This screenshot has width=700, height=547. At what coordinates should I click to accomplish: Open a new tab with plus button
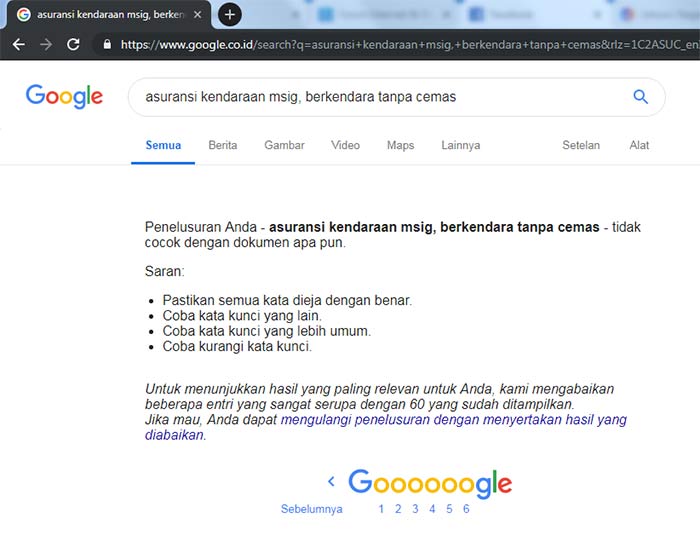coord(229,14)
